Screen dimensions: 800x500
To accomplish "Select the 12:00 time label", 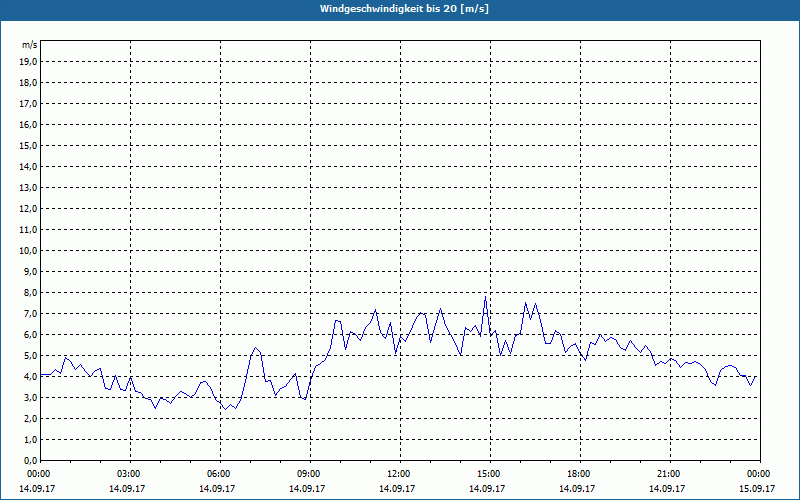I will [399, 474].
